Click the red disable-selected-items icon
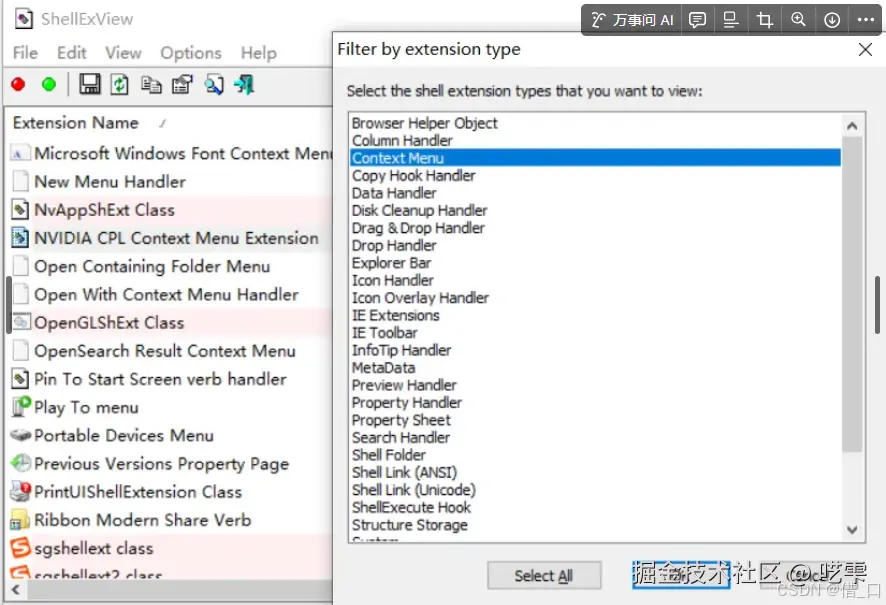The width and height of the screenshot is (886, 605). [x=18, y=85]
